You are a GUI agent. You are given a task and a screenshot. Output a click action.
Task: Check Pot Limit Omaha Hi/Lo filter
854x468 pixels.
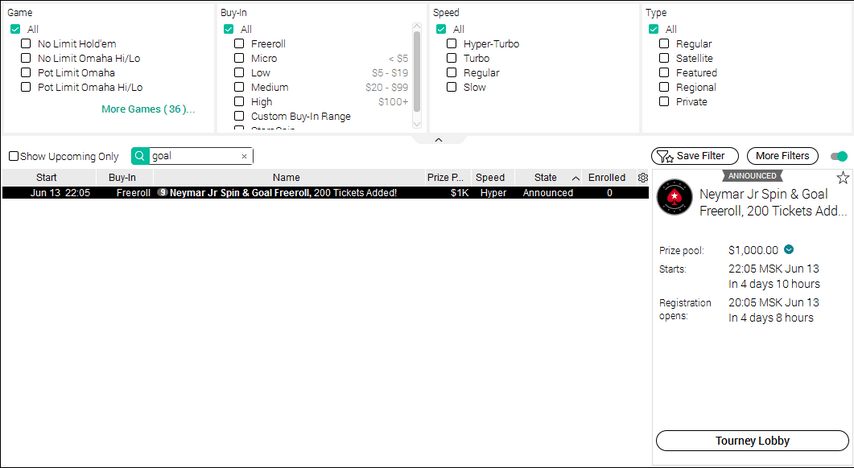click(26, 87)
